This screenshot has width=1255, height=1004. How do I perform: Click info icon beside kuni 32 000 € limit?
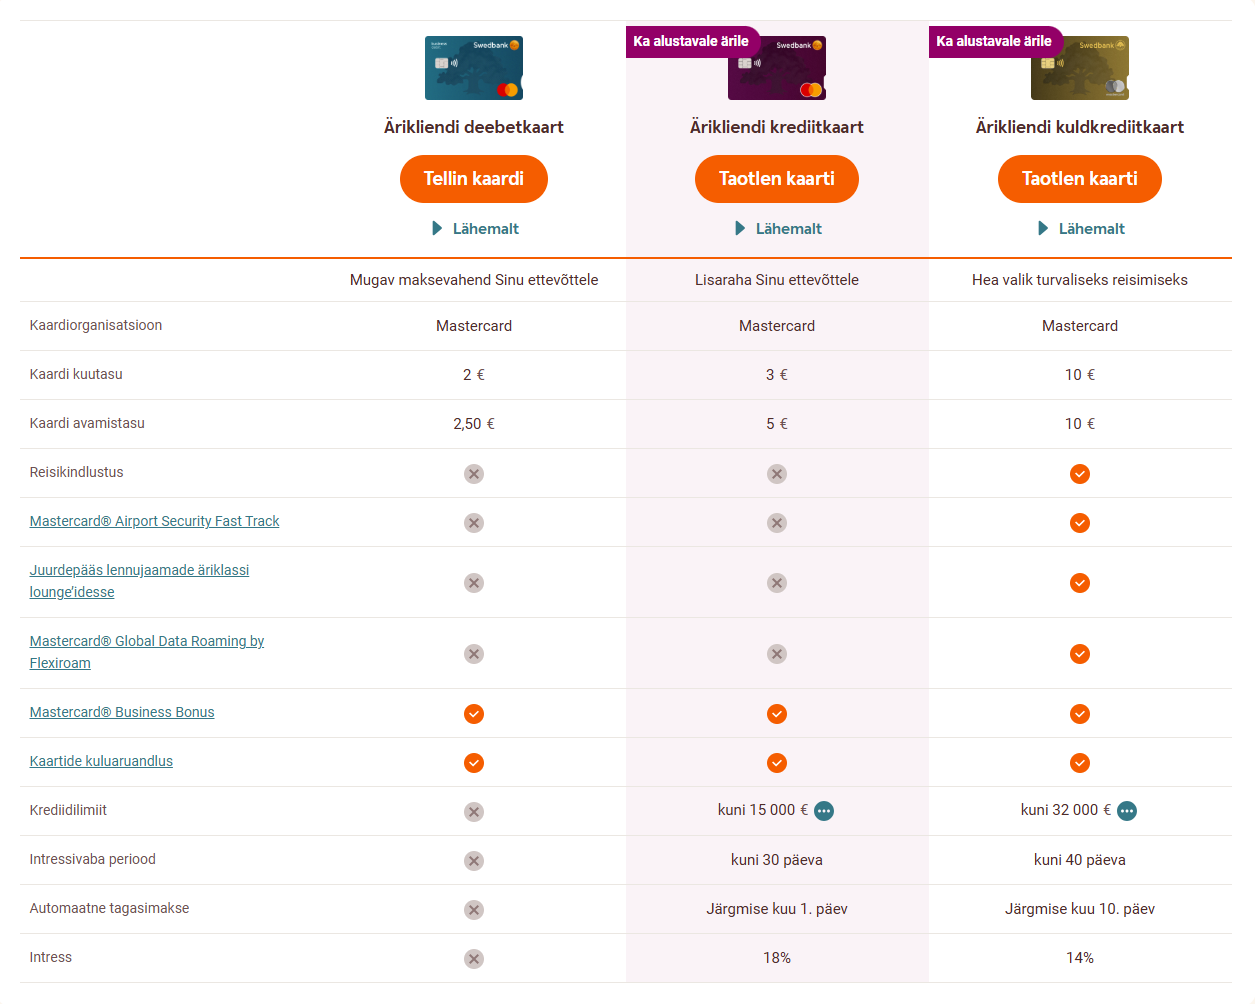(x=1127, y=811)
